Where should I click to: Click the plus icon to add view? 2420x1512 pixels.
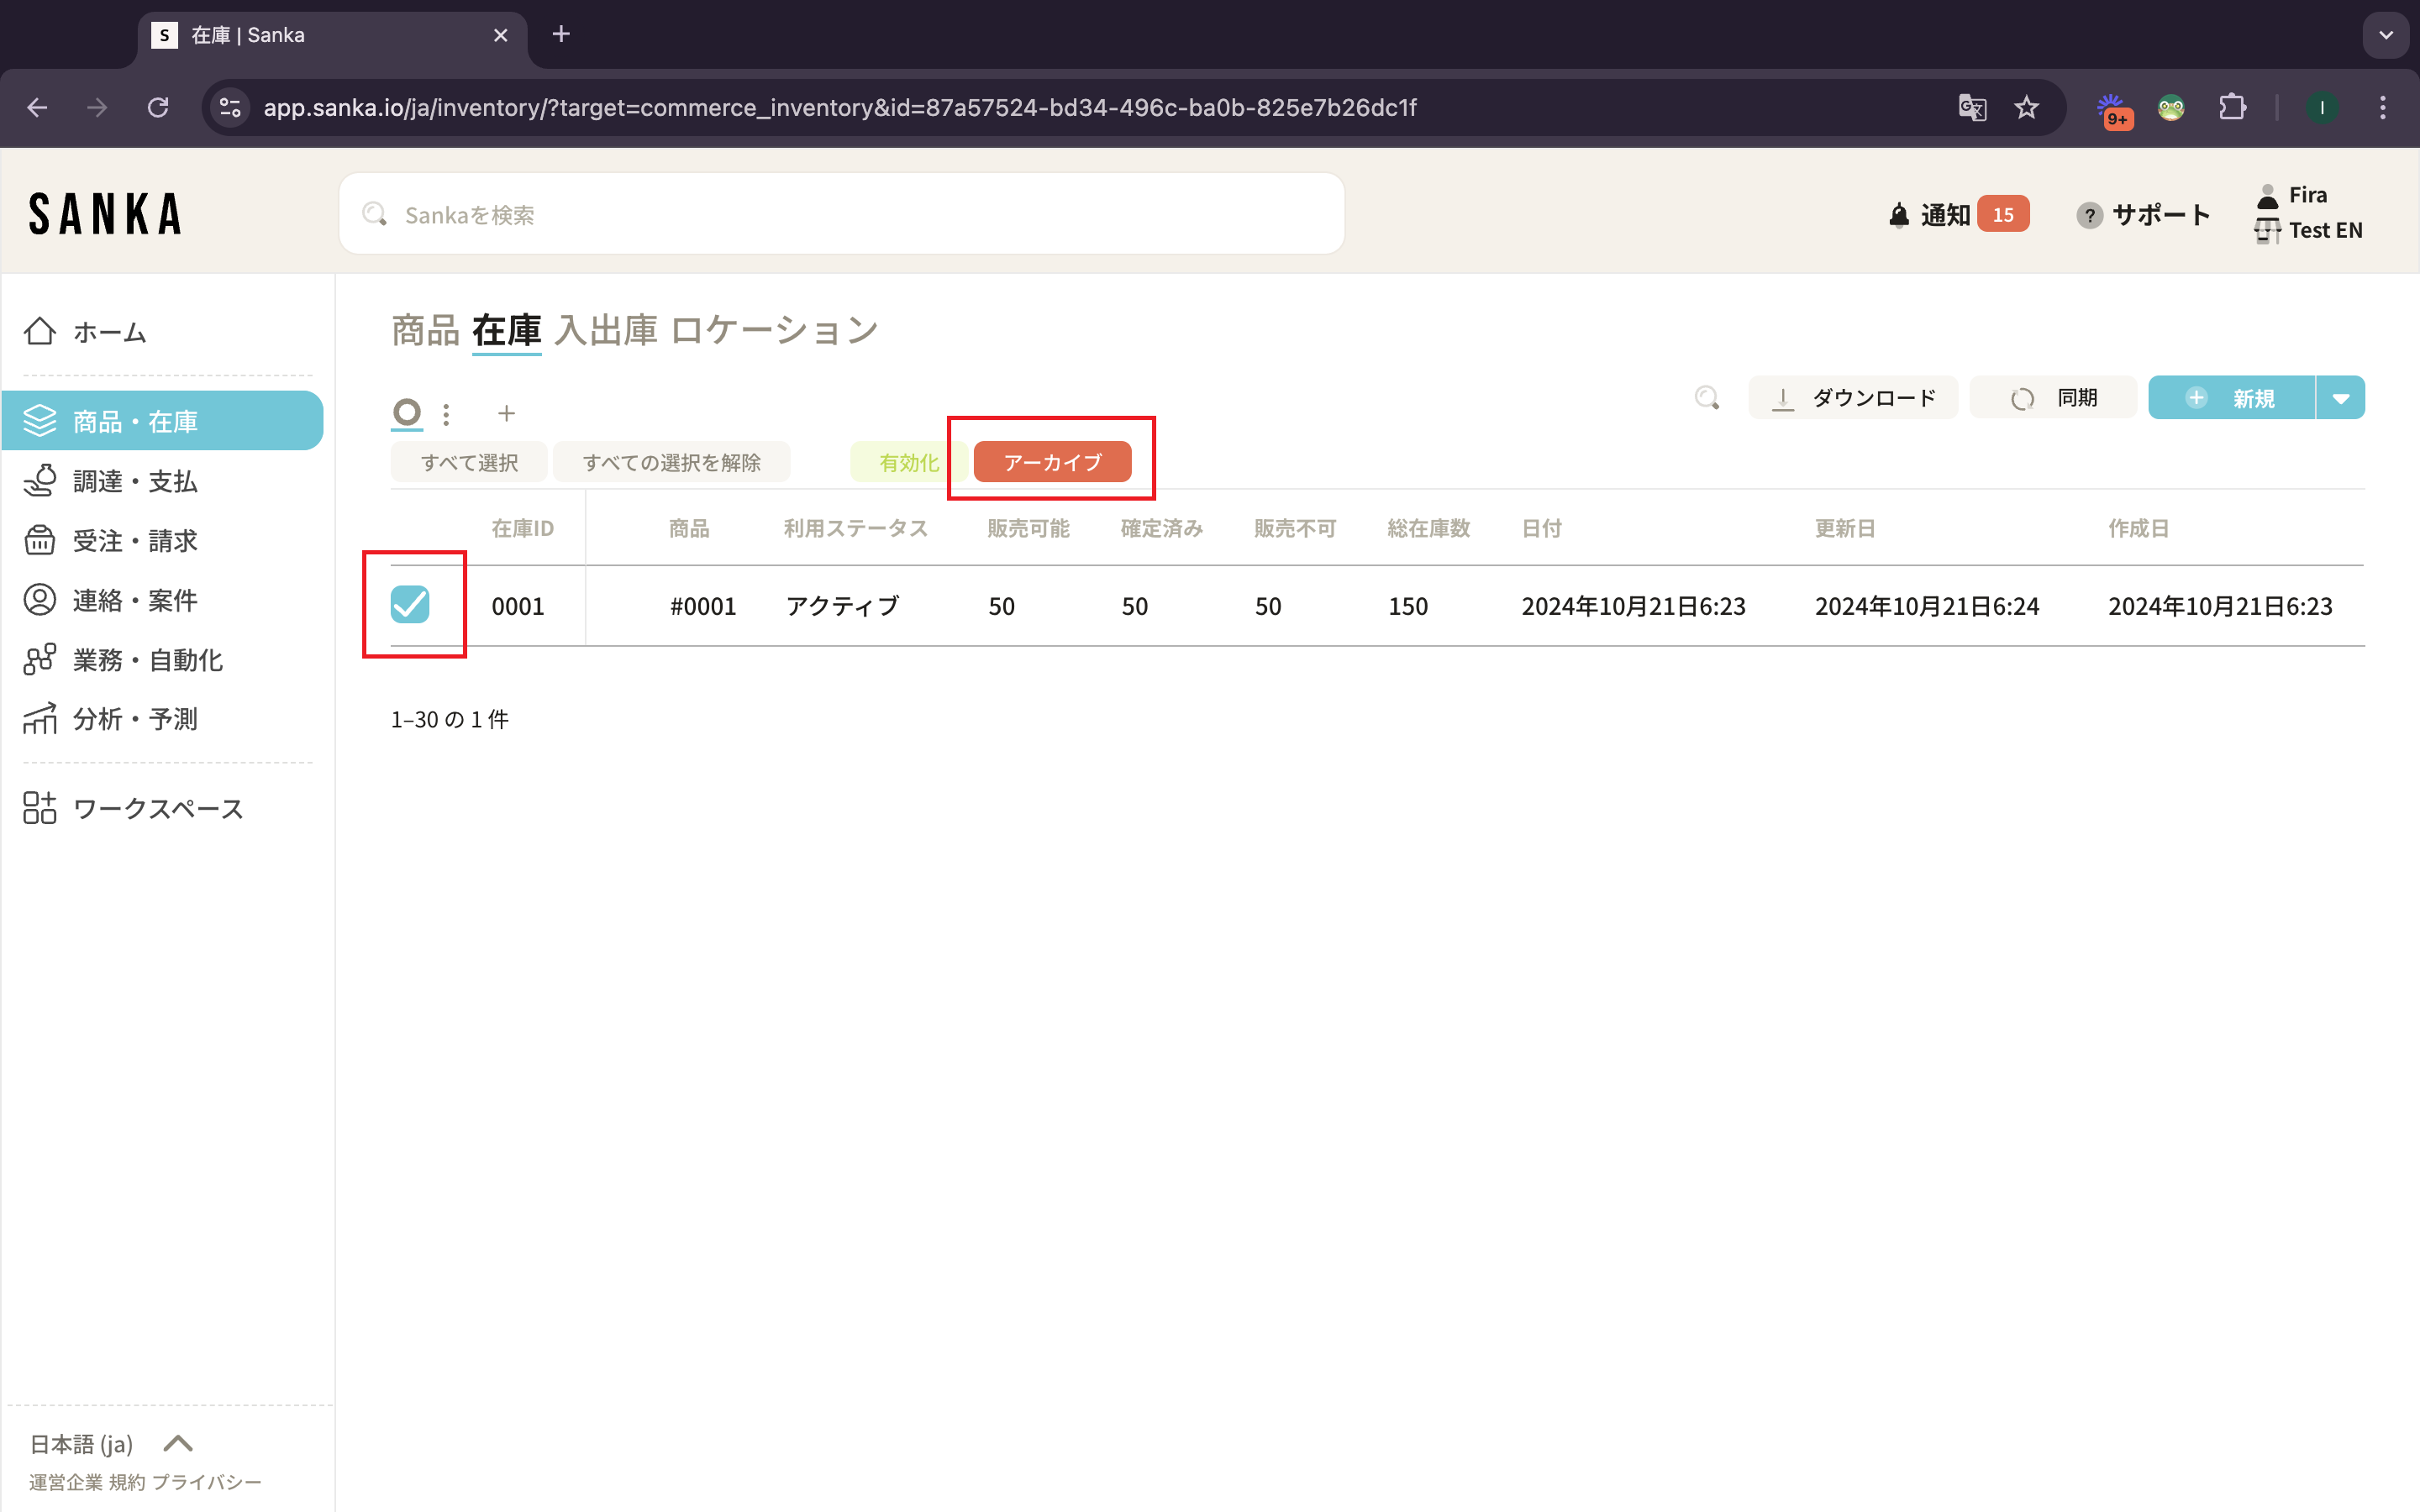(x=506, y=413)
